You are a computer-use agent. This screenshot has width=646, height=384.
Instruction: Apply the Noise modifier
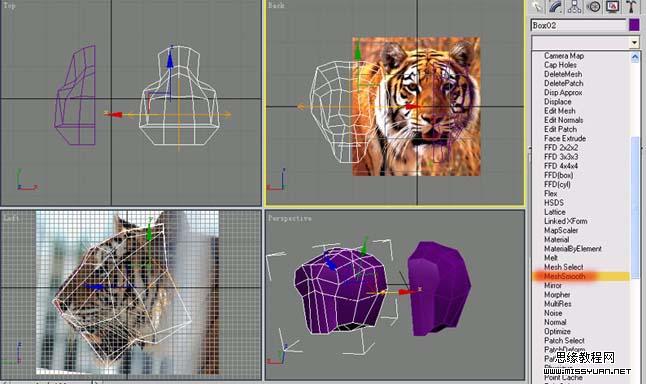pyautogui.click(x=553, y=313)
